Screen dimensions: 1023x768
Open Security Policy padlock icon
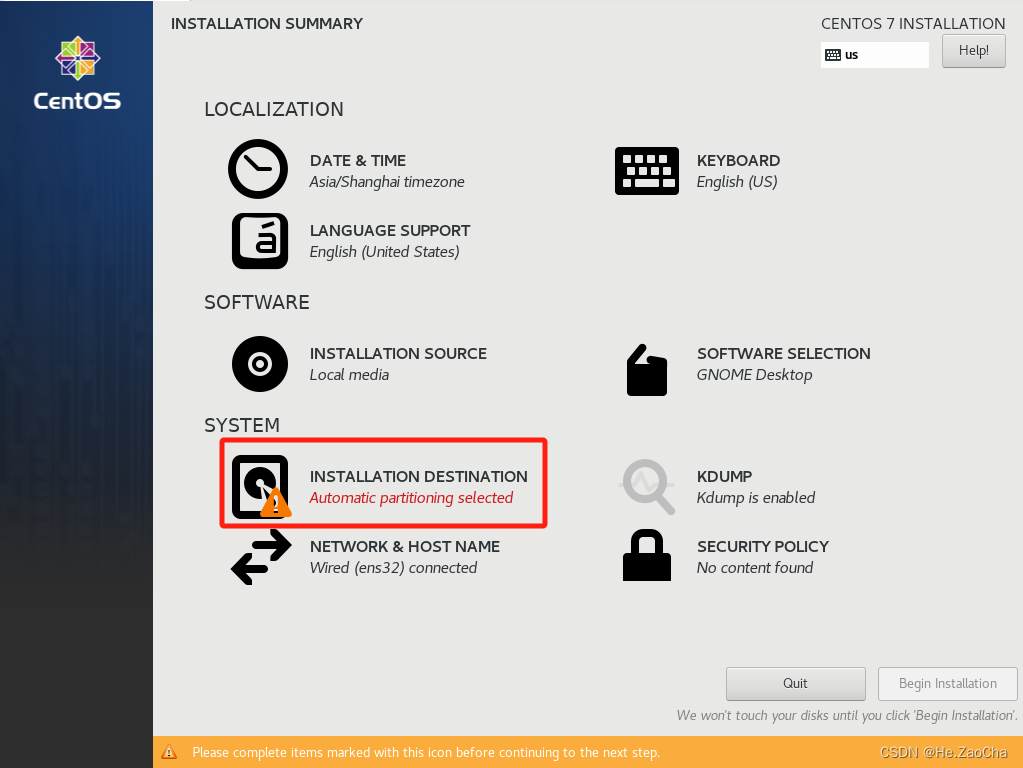(x=647, y=555)
